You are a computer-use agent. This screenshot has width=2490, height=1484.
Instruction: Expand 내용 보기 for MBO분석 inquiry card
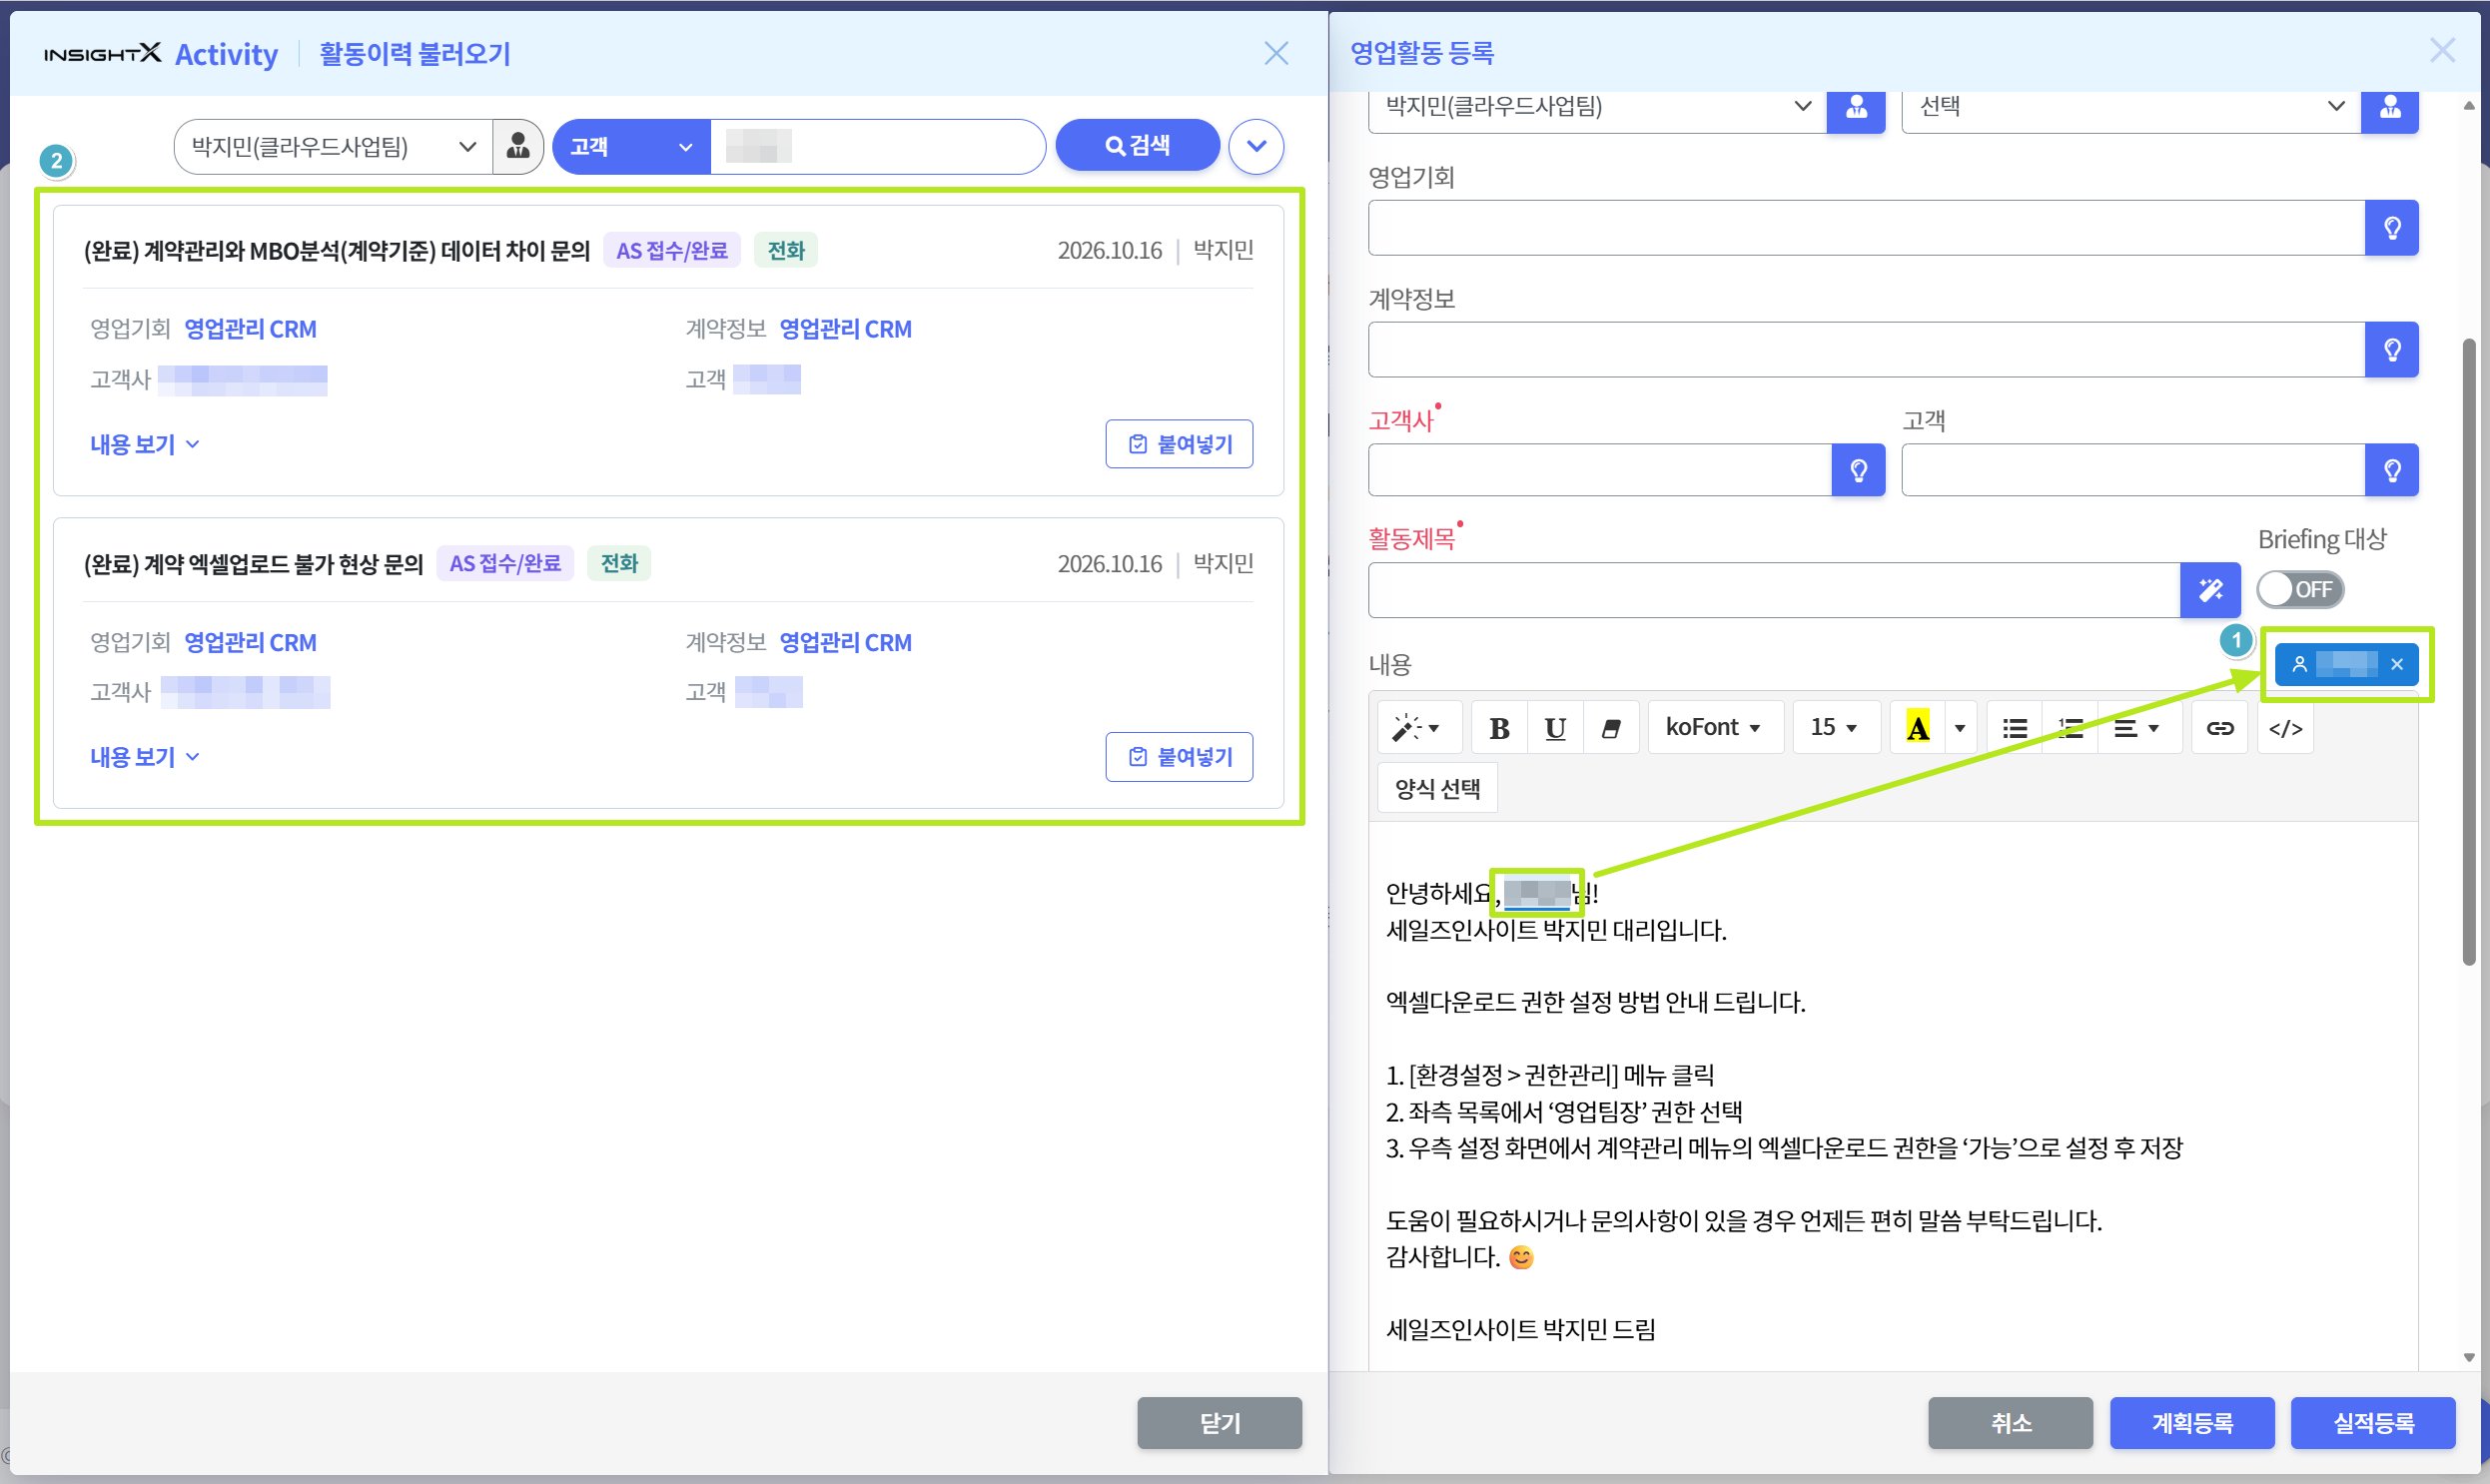[145, 444]
